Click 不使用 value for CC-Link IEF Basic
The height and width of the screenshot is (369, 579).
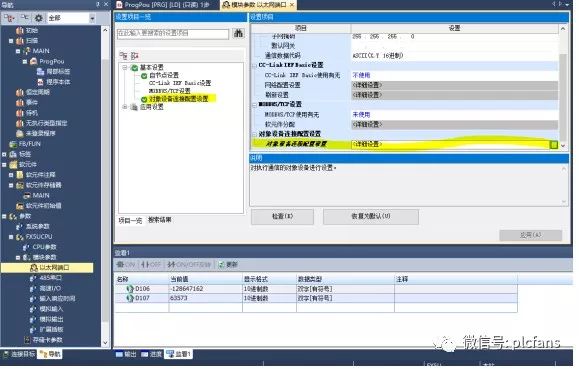tap(361, 75)
